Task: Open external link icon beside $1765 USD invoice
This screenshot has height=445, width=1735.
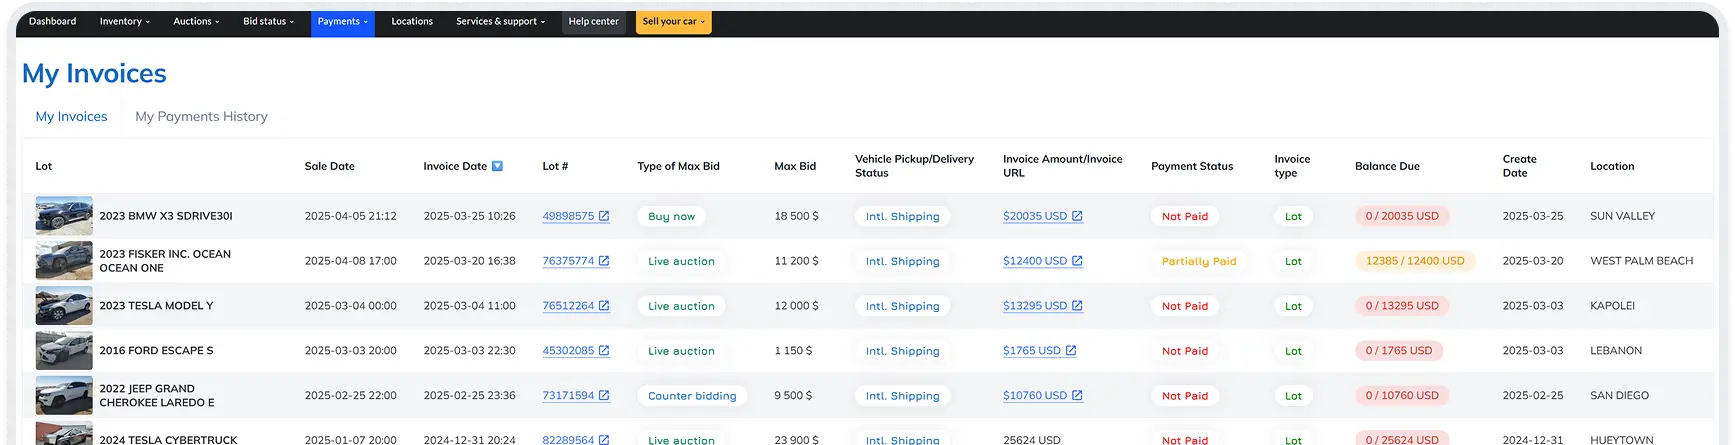Action: click(1071, 351)
